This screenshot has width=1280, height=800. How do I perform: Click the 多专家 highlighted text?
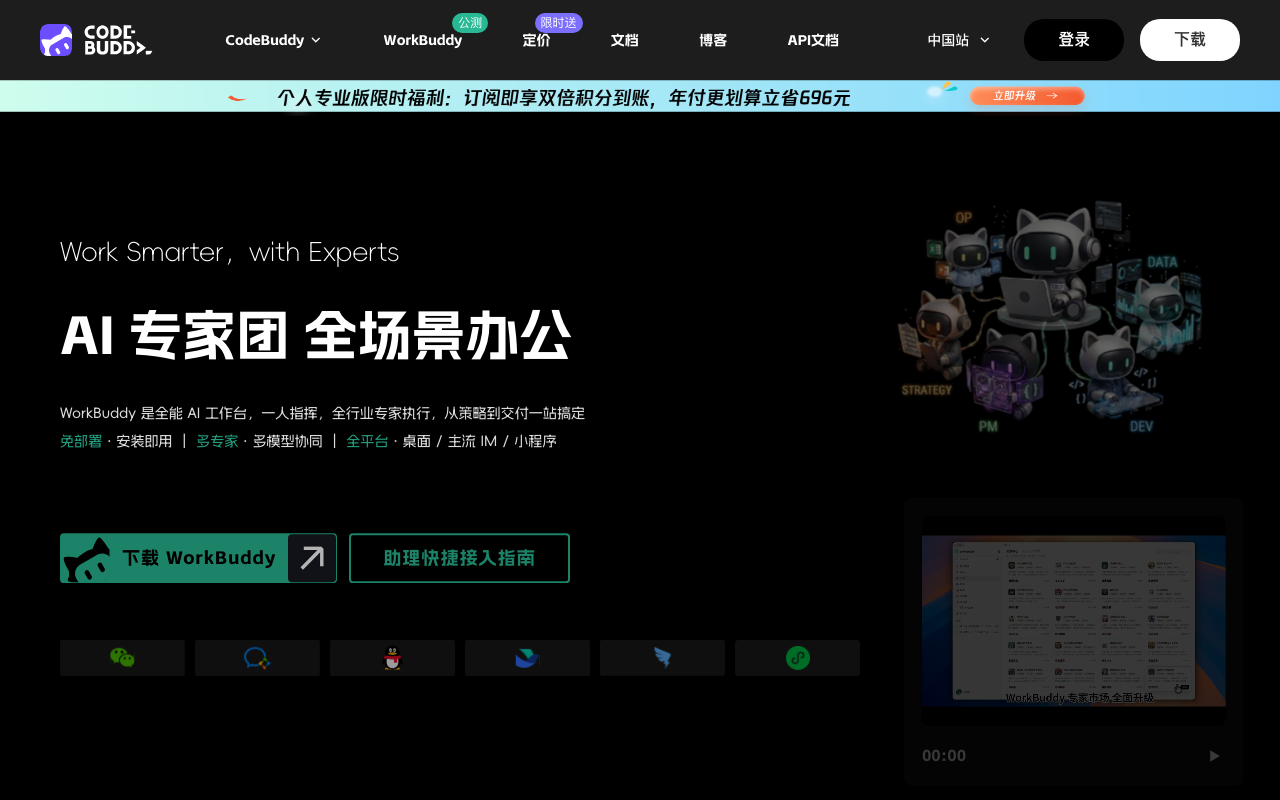pyautogui.click(x=217, y=441)
